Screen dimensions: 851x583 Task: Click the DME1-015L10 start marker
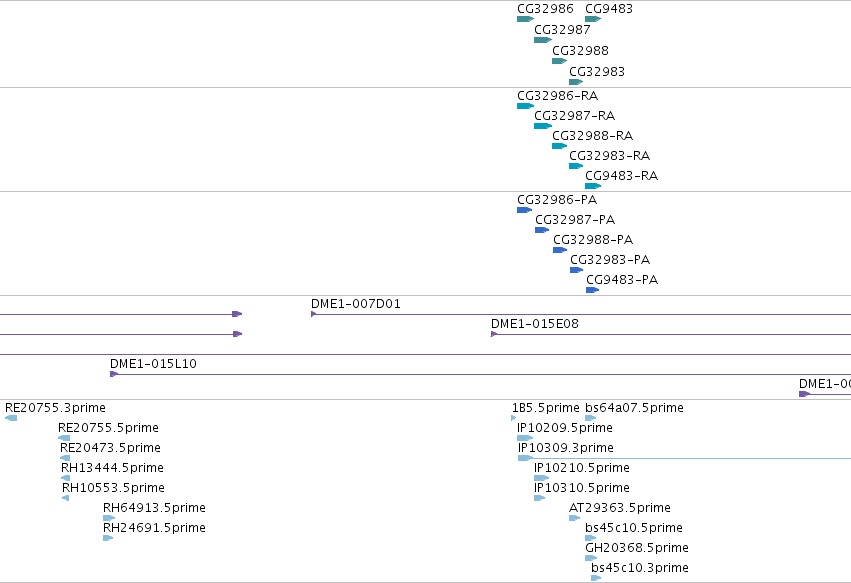(114, 374)
